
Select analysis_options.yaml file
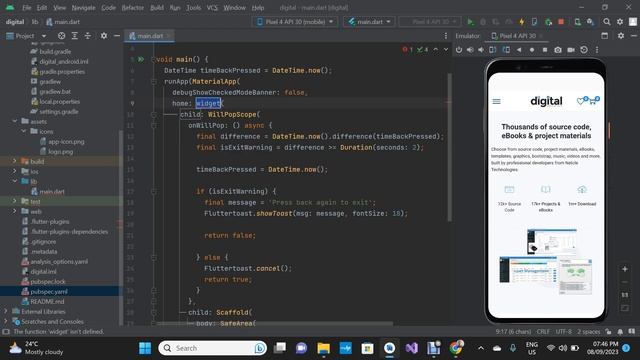59,261
